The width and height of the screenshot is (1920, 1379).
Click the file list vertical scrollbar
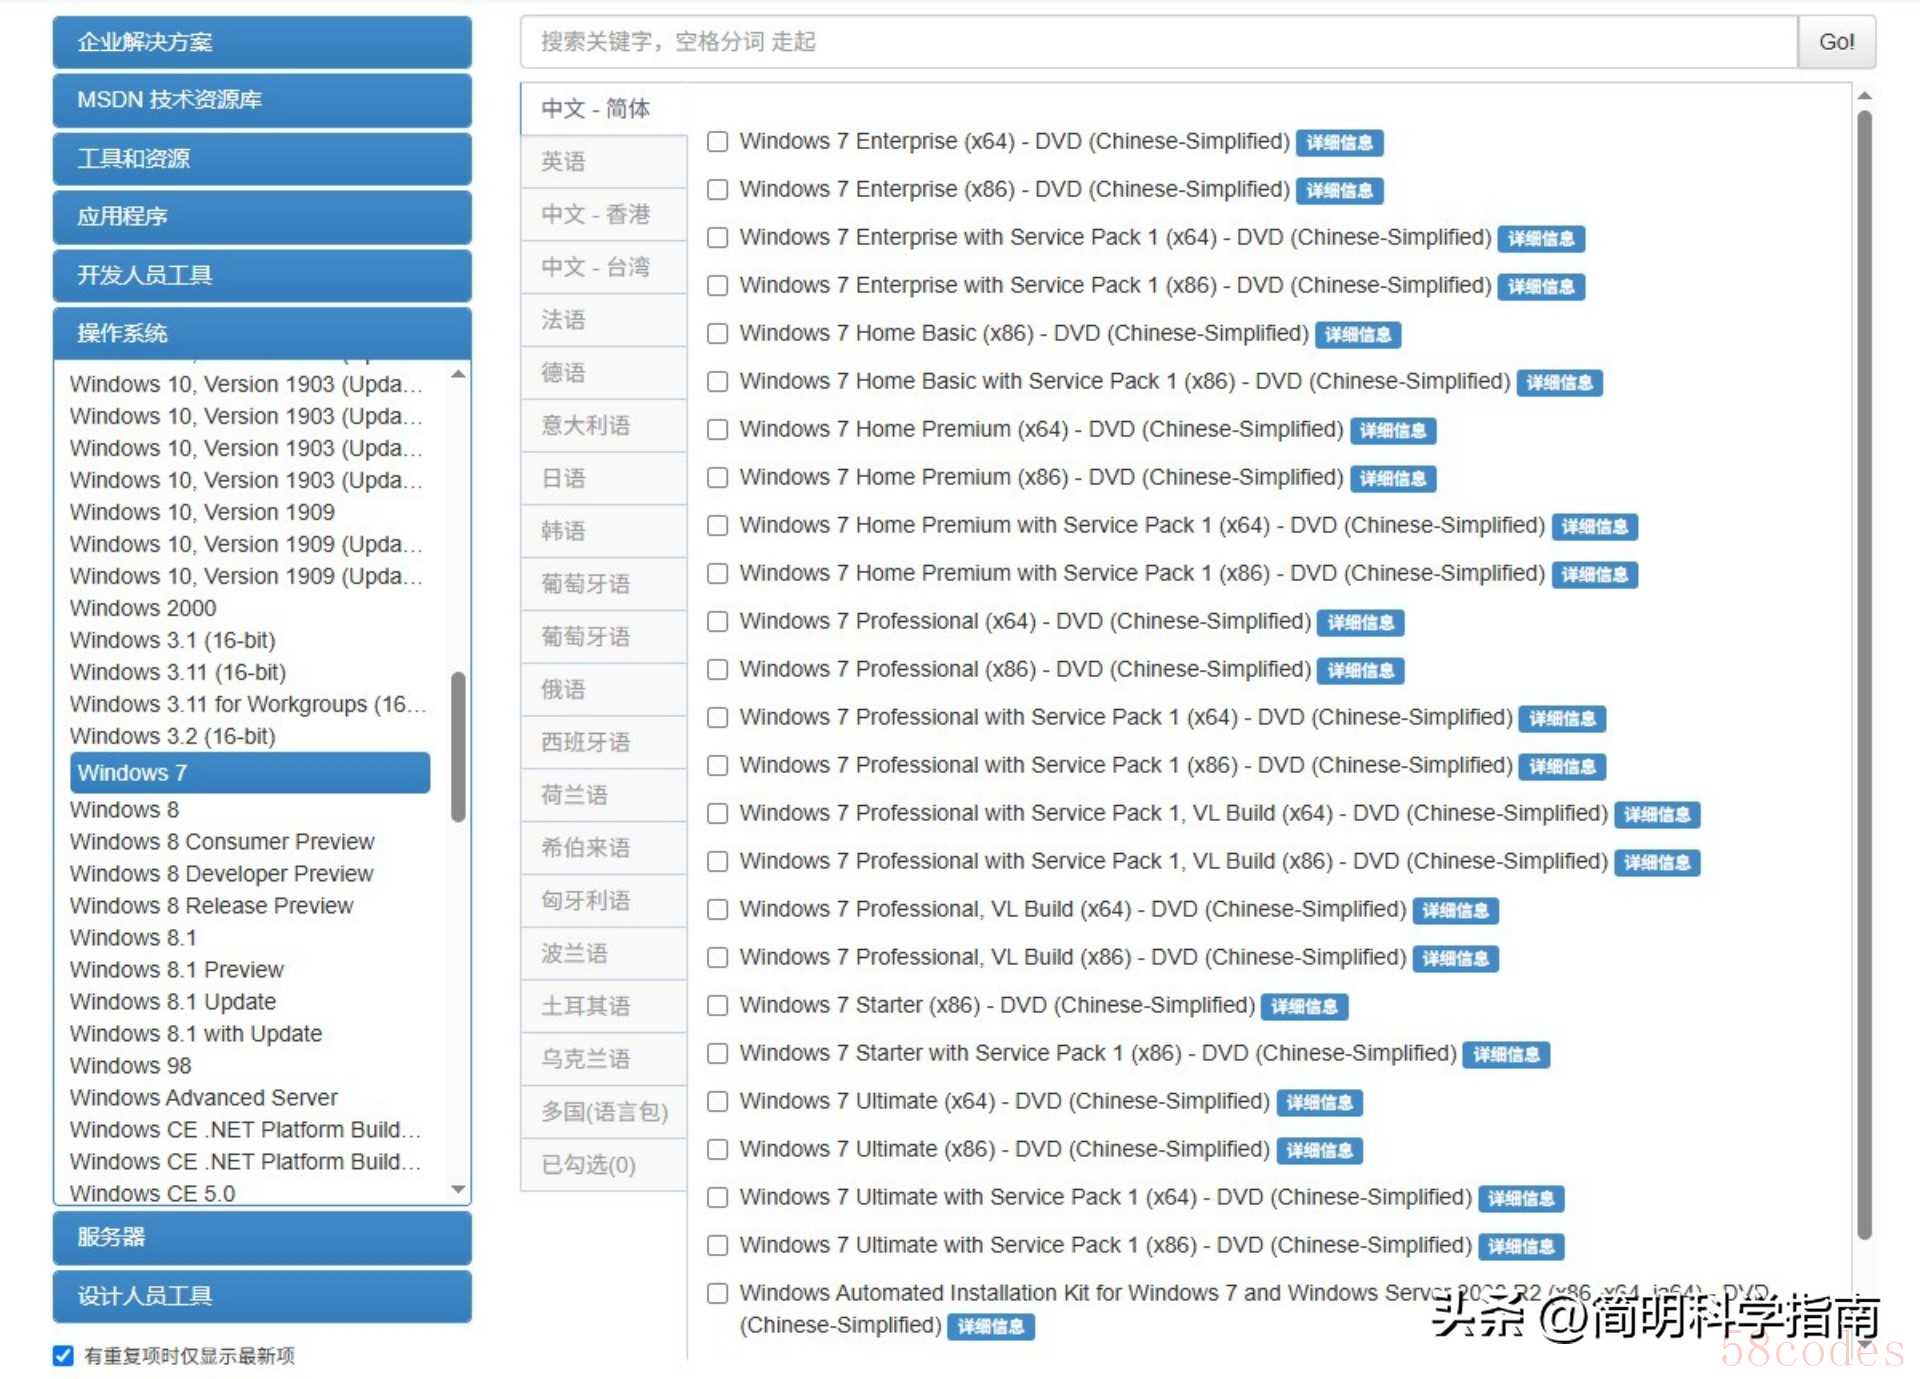point(1864,670)
